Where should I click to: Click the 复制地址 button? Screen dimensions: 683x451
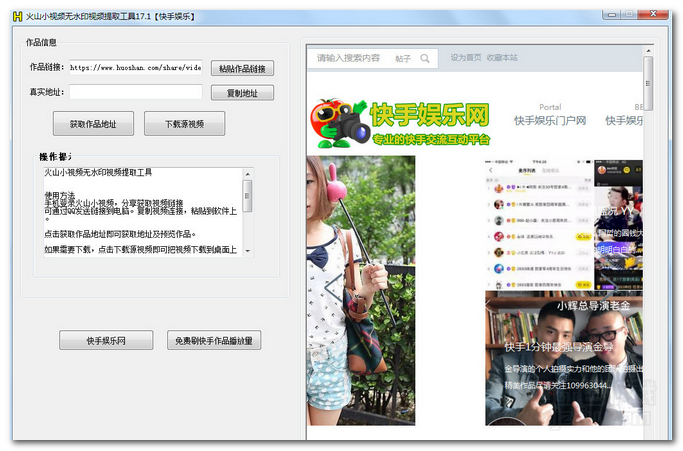click(x=242, y=93)
